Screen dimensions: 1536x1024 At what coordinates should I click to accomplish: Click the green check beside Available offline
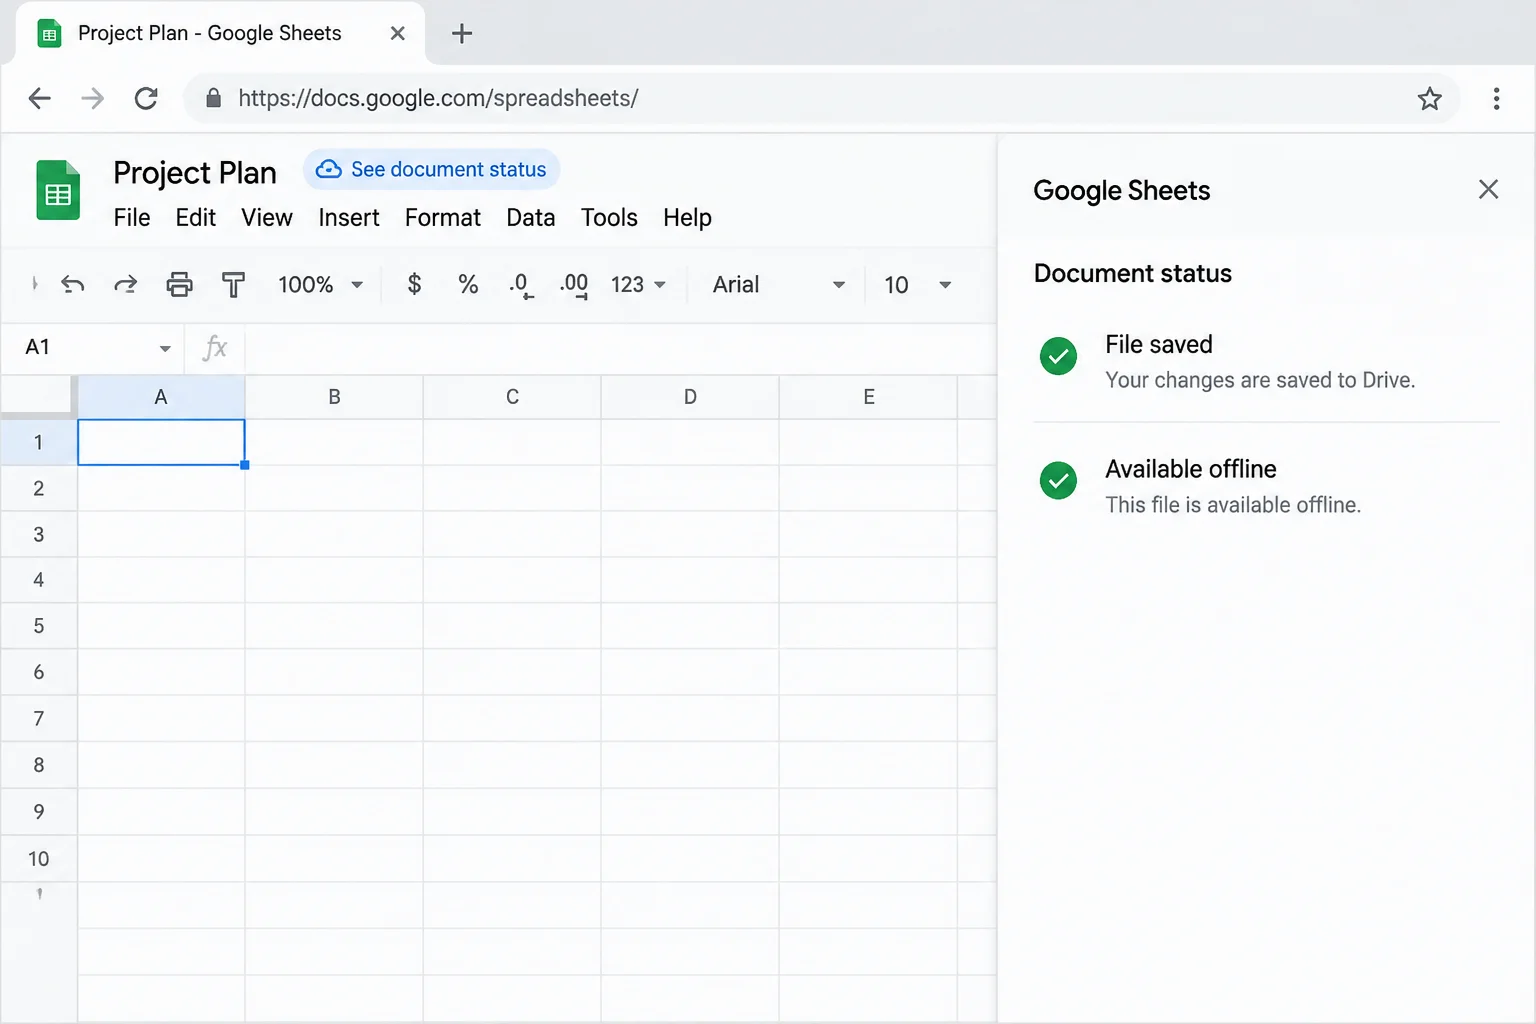1058,481
